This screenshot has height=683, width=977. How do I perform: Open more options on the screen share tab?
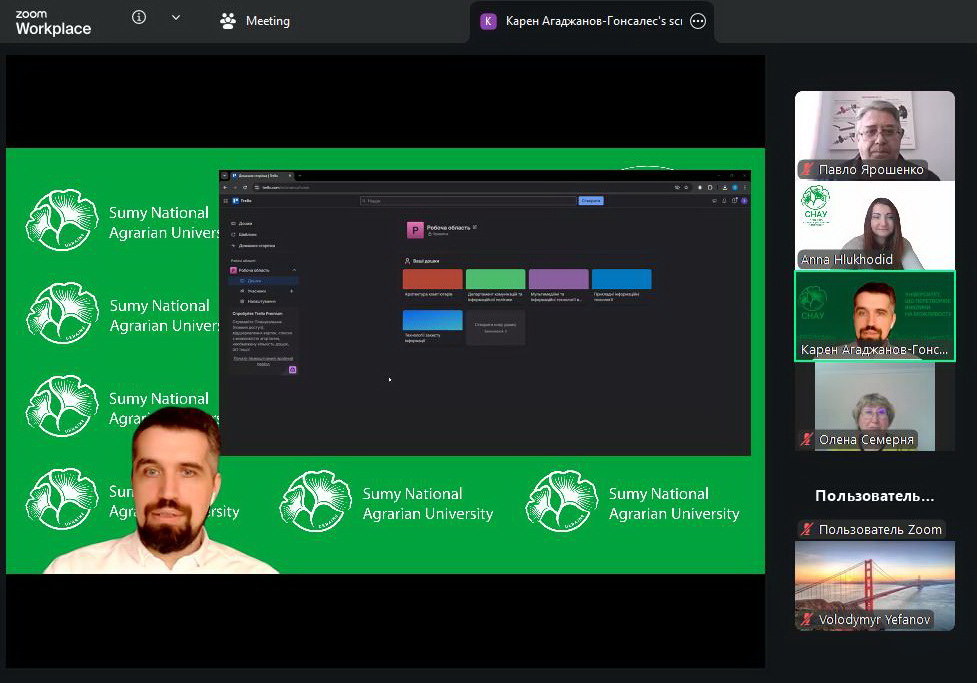(x=698, y=21)
